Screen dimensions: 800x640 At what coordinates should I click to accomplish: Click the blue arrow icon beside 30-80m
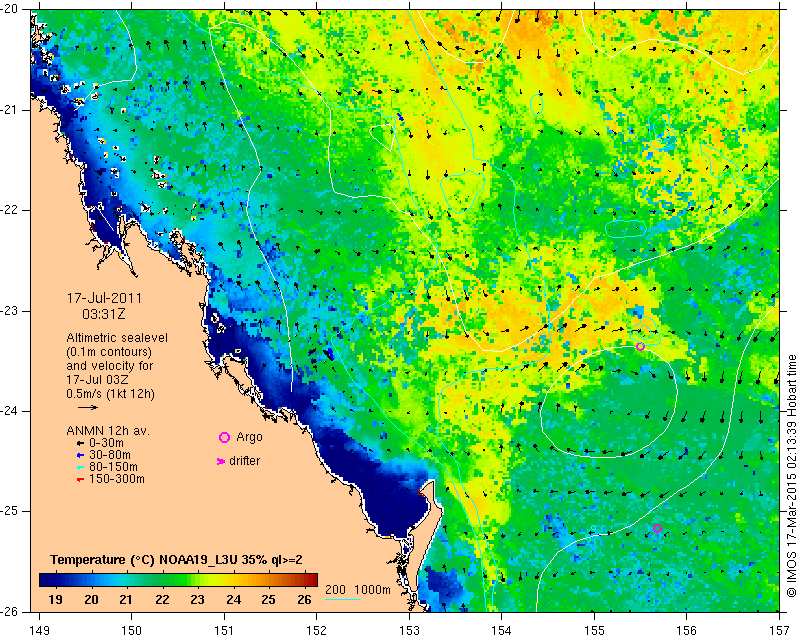click(80, 455)
